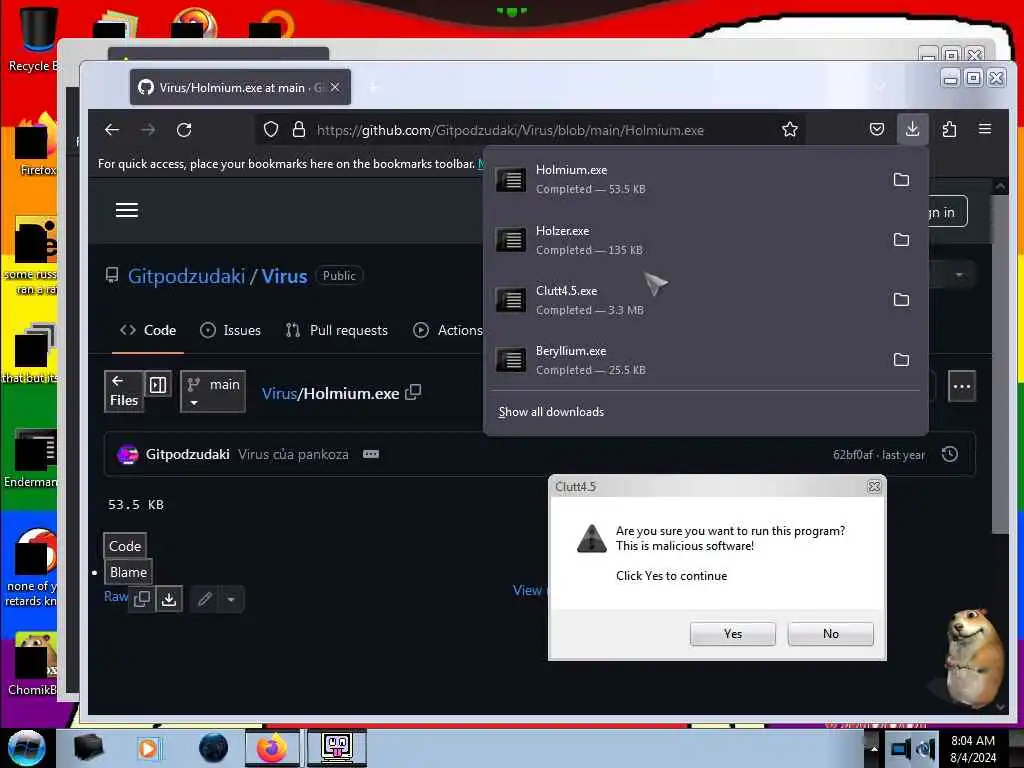1024x768 pixels.
Task: Open the Holmium.exe download entry
Action: point(686,180)
